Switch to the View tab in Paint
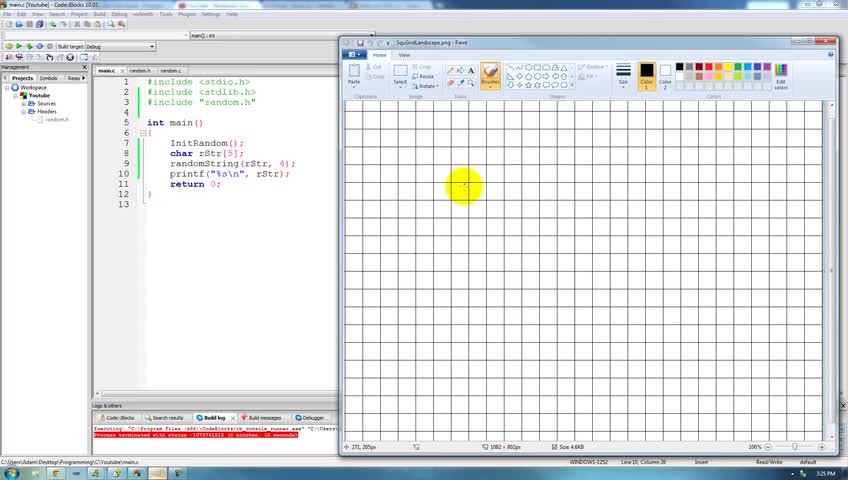Screen dimensions: 848x480 pyautogui.click(x=404, y=55)
